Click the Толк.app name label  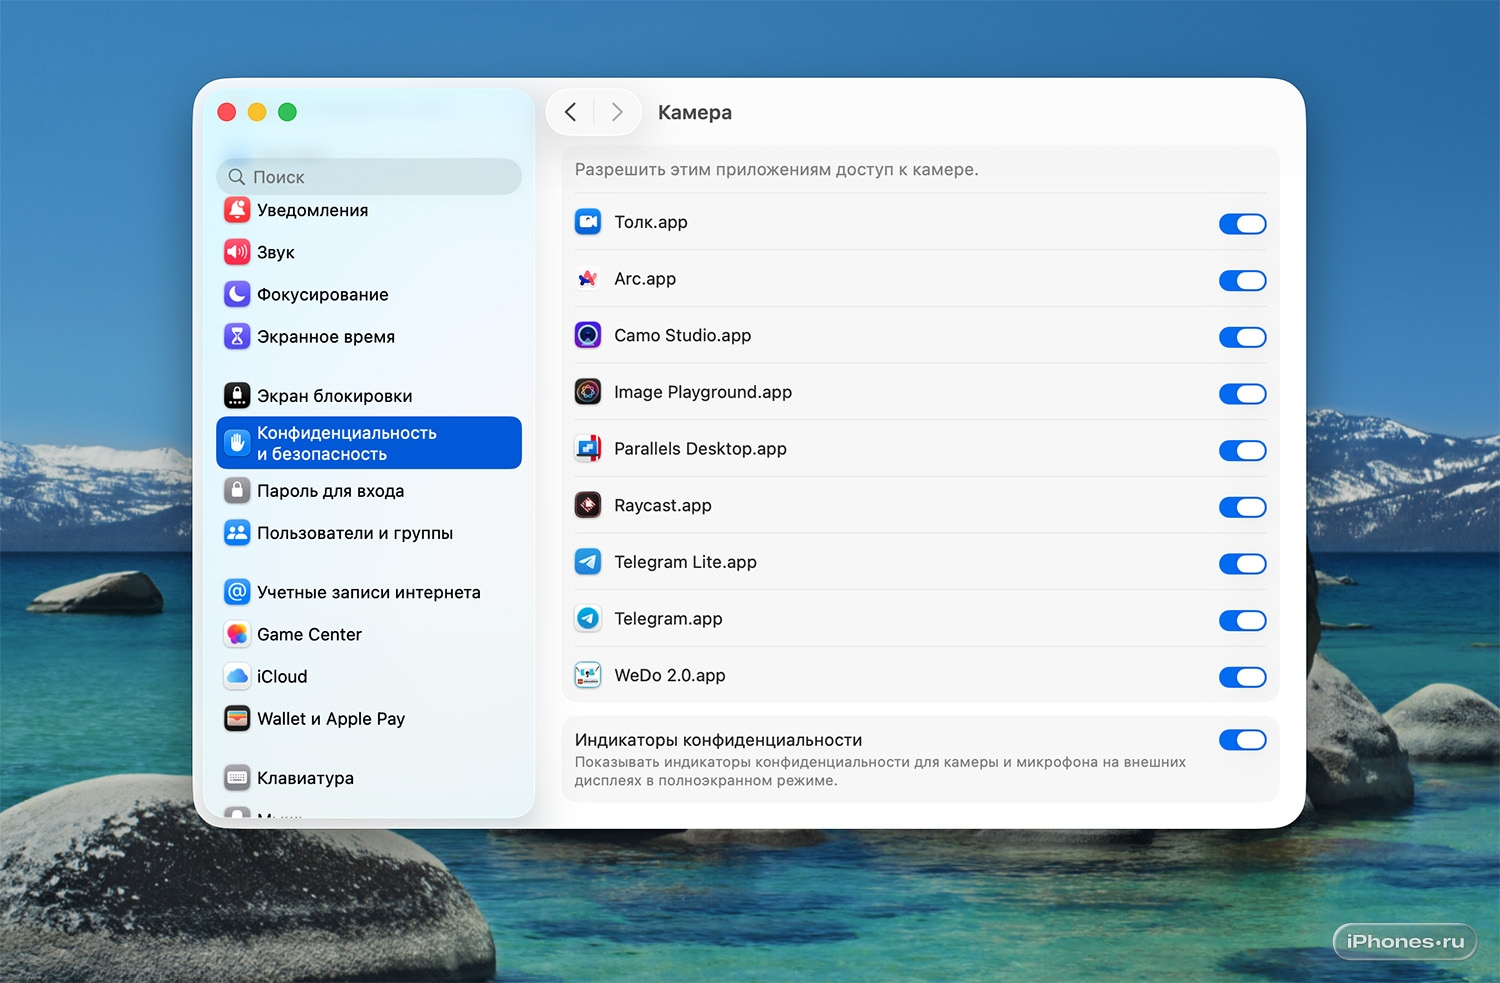coord(651,222)
